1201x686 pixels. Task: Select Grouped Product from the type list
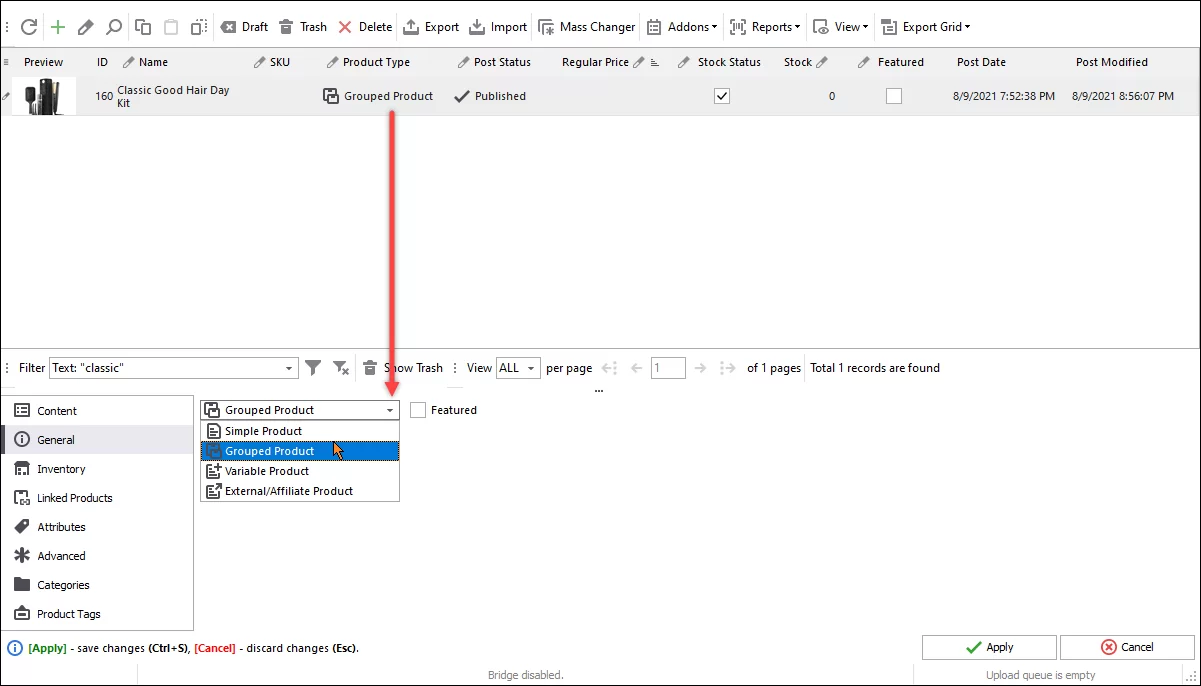click(x=269, y=450)
